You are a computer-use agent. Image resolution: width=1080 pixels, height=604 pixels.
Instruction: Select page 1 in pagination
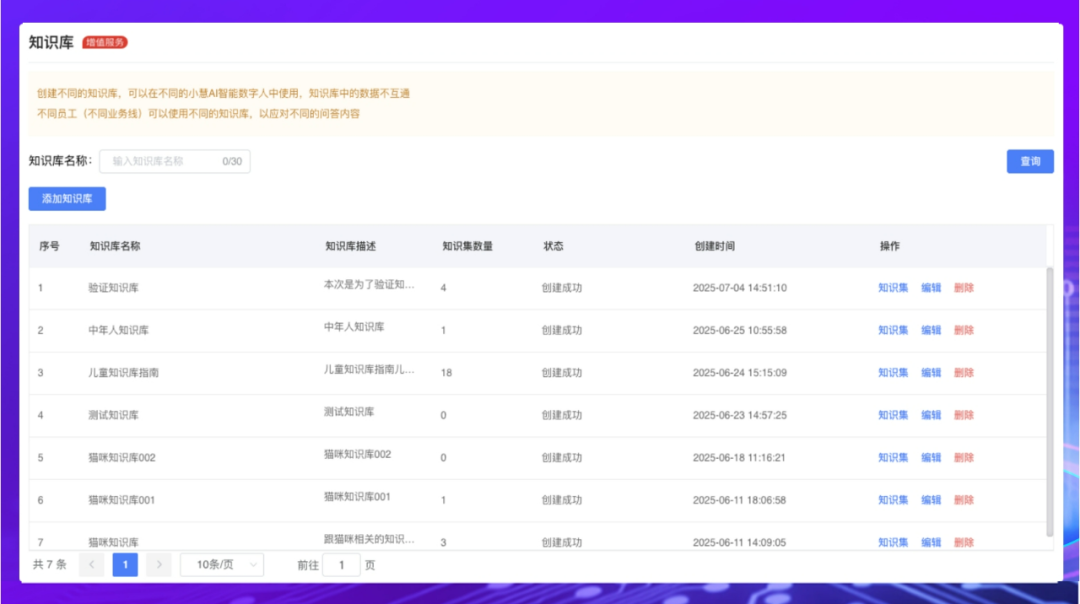125,565
